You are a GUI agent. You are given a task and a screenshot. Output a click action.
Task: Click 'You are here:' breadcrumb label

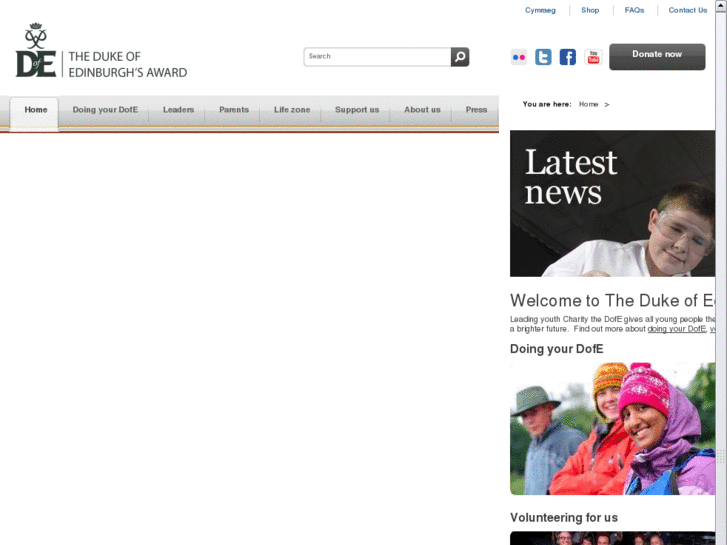tap(547, 104)
